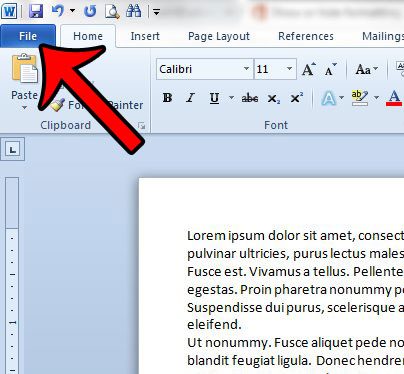Toggle strikethrough formatting
The image size is (404, 374).
click(x=250, y=98)
